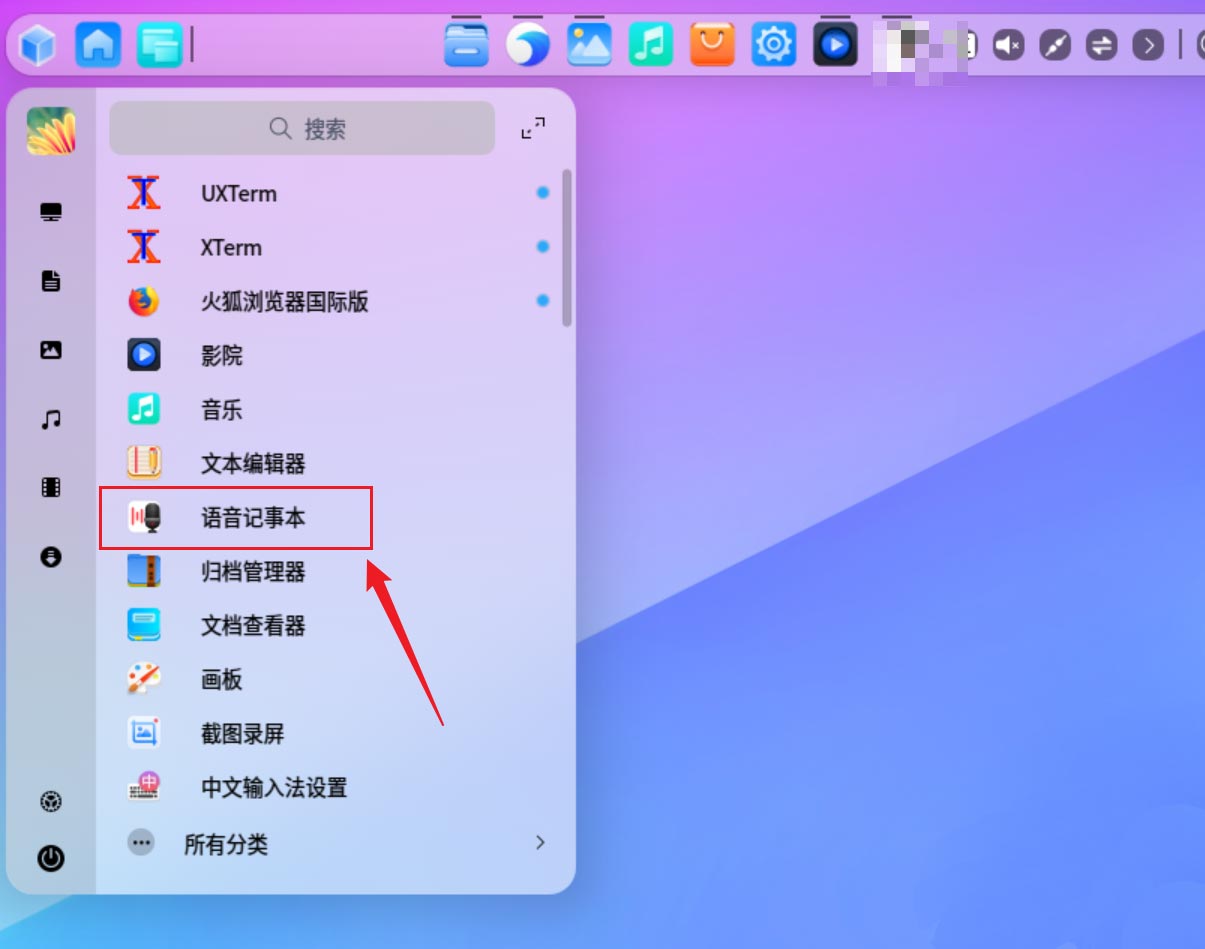Open the launcher cube icon in dock
This screenshot has height=949, width=1205.
click(x=38, y=45)
